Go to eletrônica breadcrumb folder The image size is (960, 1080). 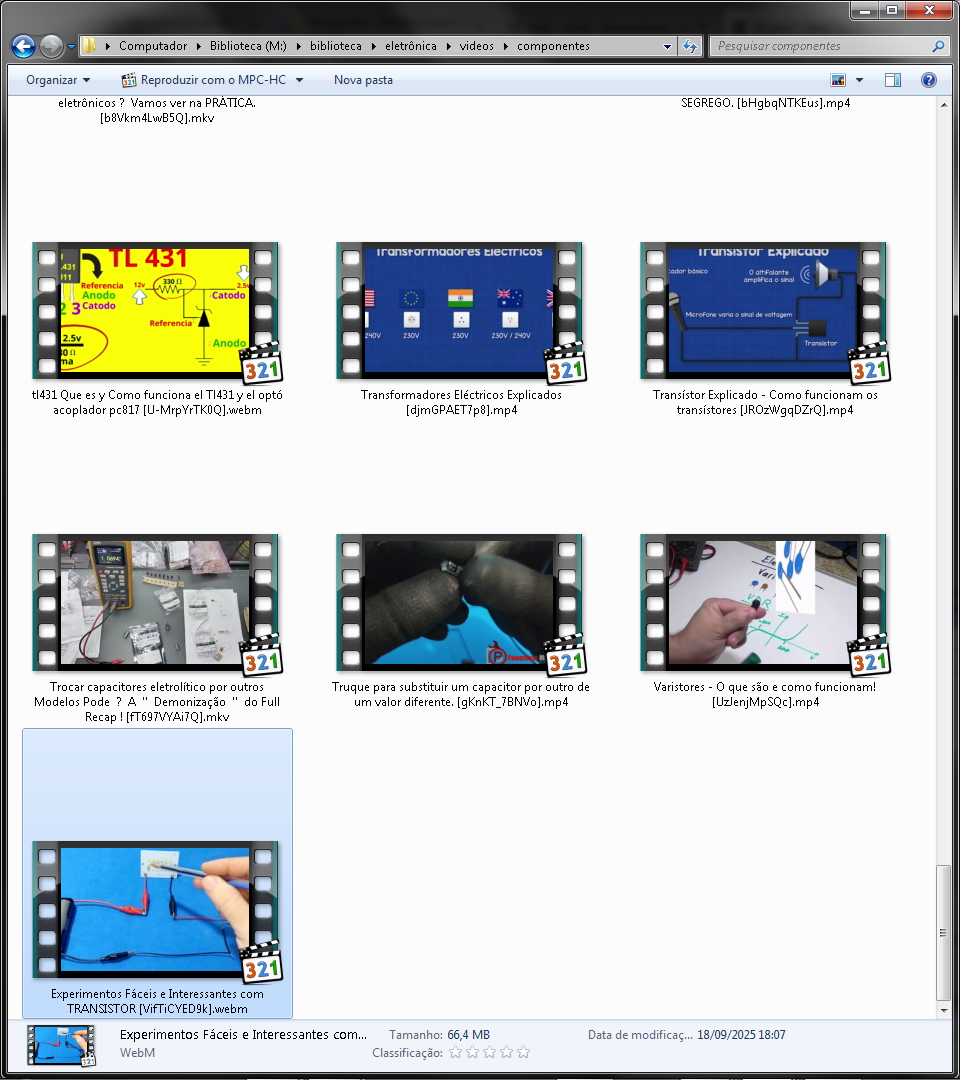(x=410, y=46)
